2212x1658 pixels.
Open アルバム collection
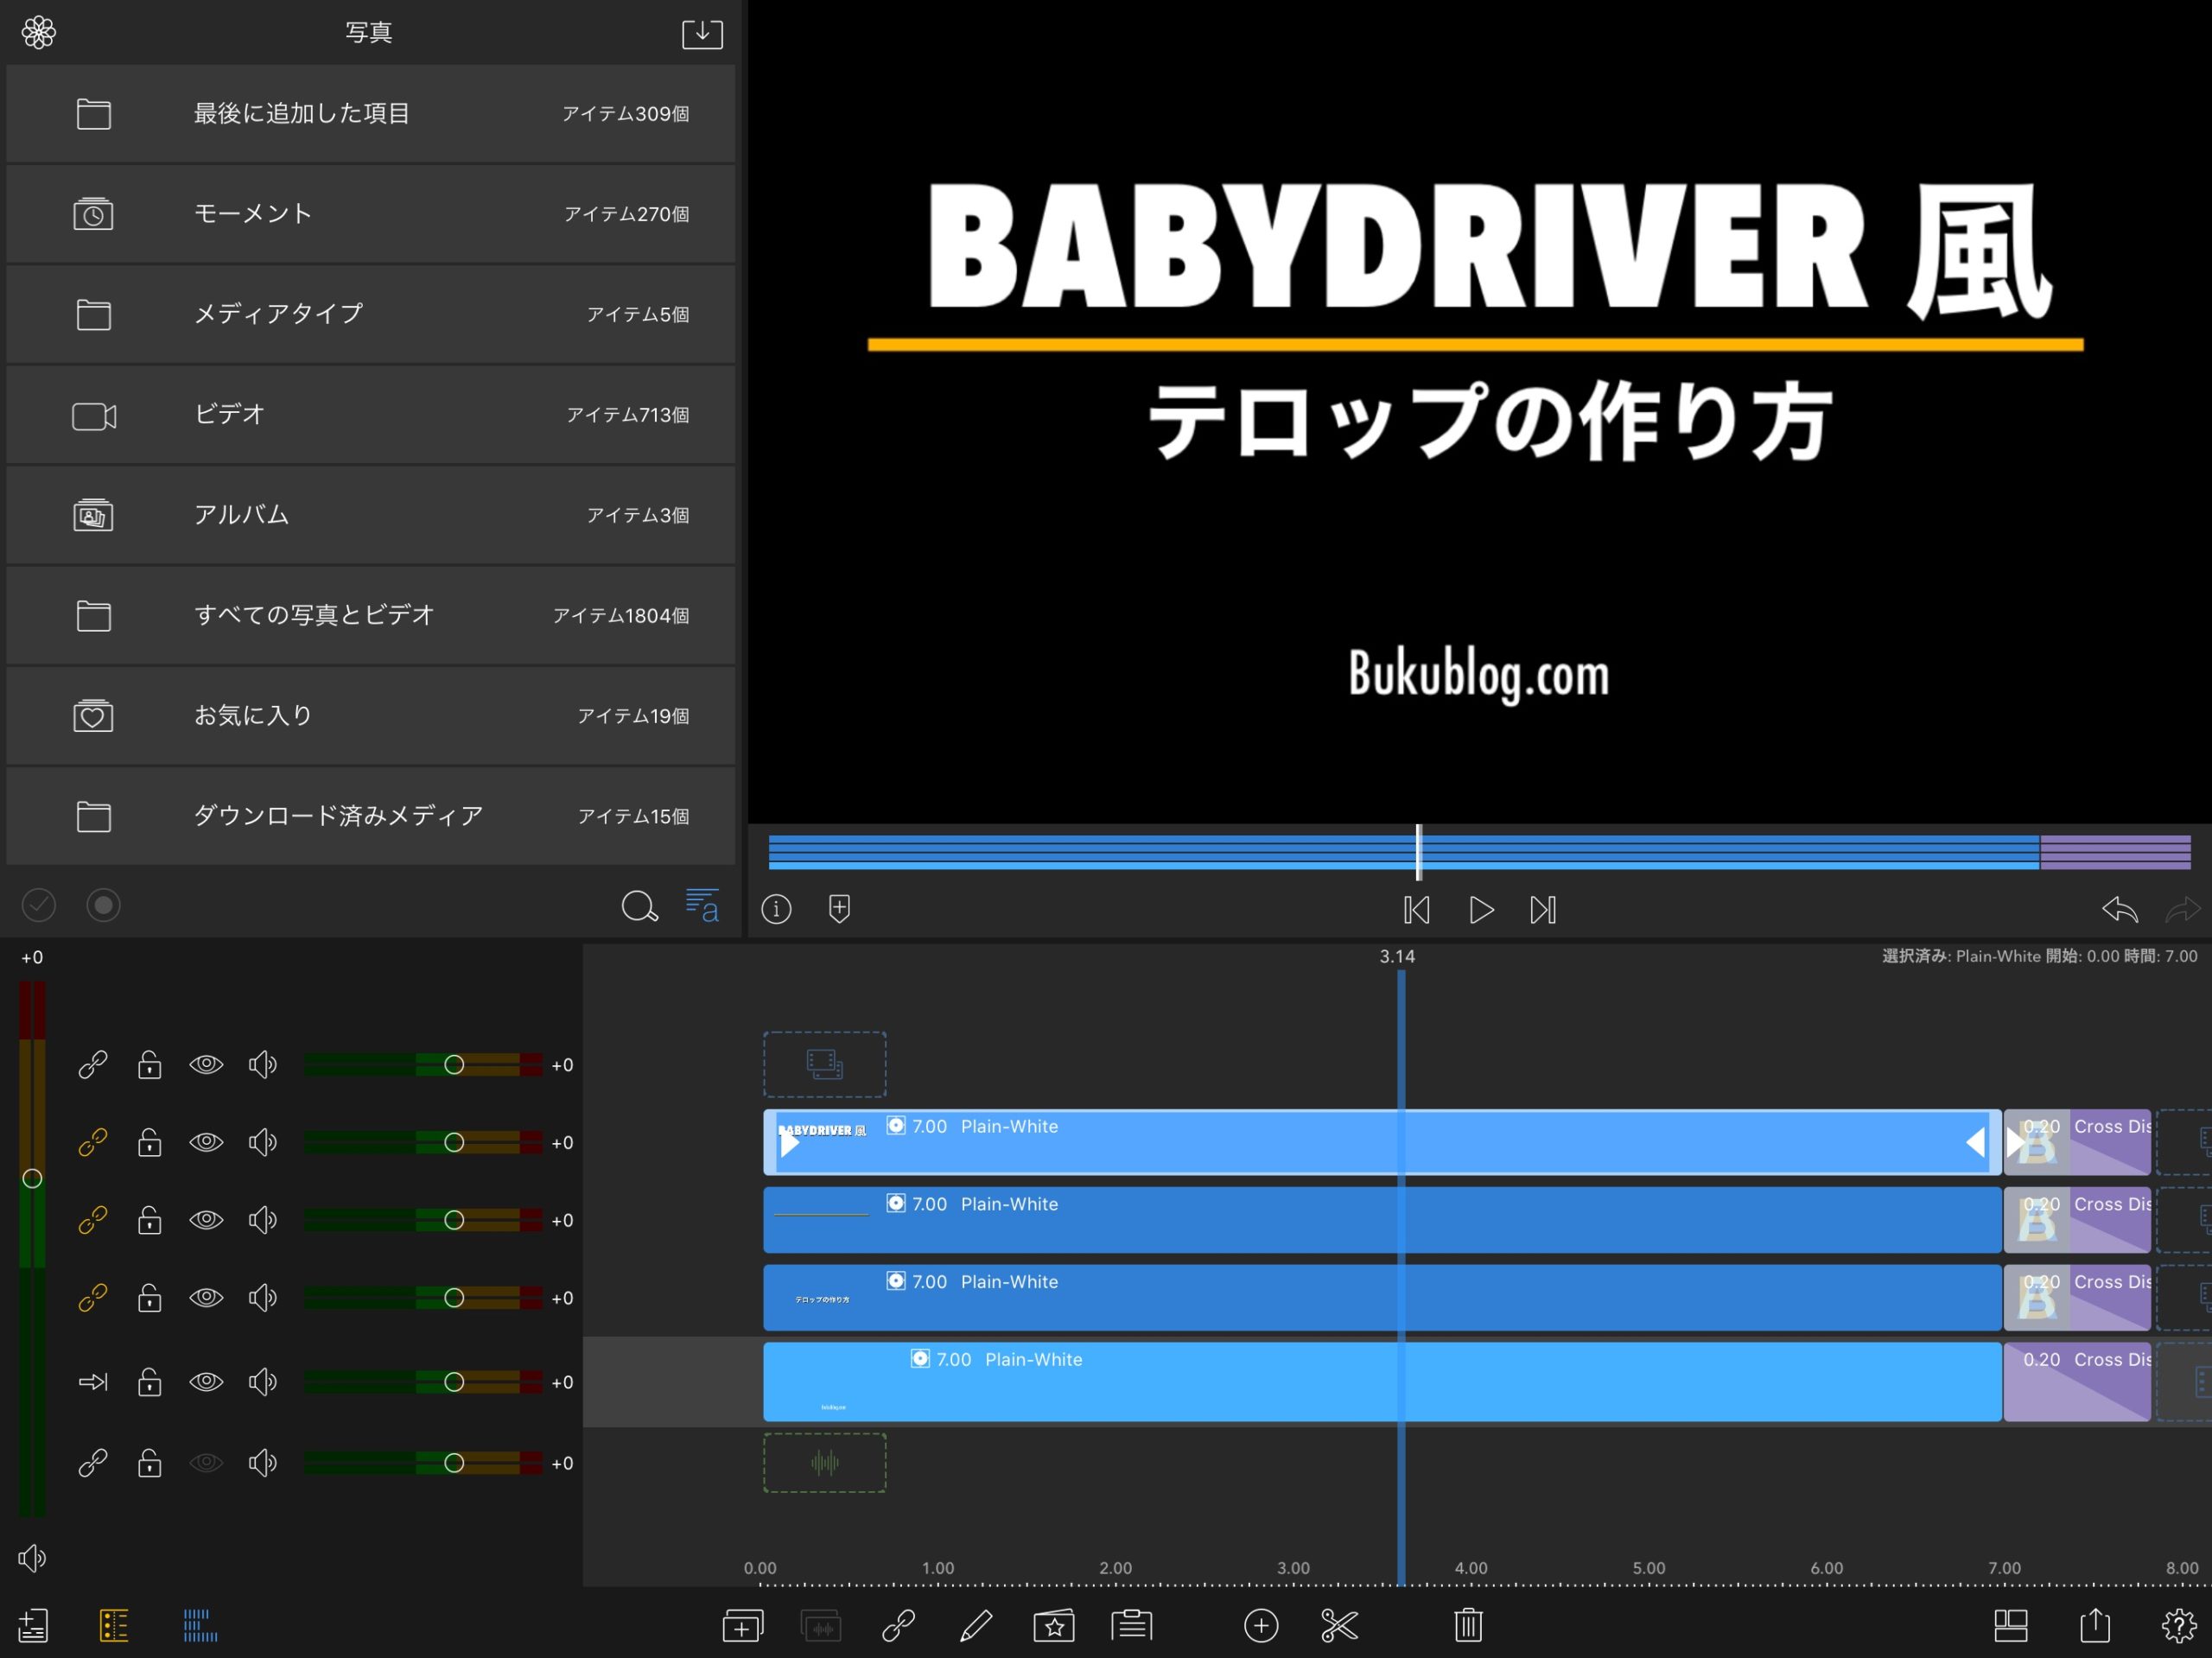click(371, 515)
